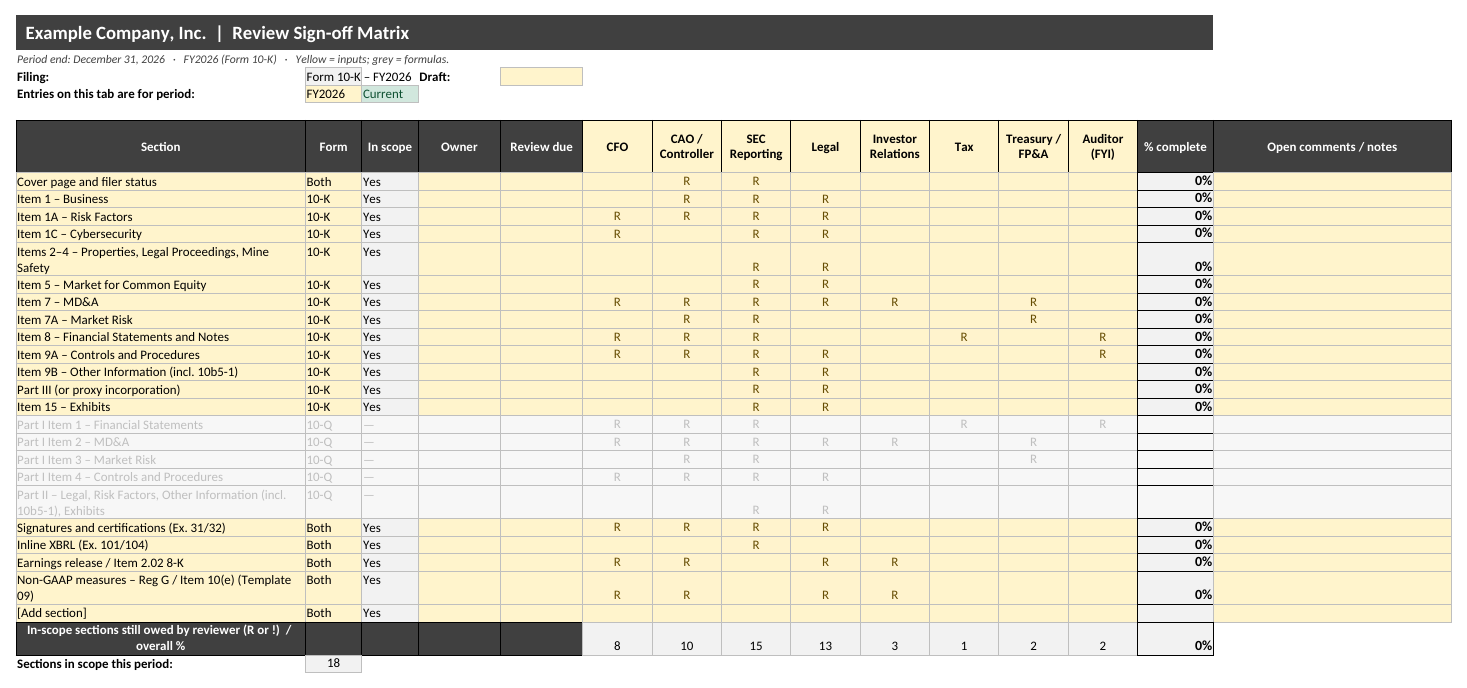Click 'Inline XBRL (Ex. 101/104)' cell

point(161,545)
